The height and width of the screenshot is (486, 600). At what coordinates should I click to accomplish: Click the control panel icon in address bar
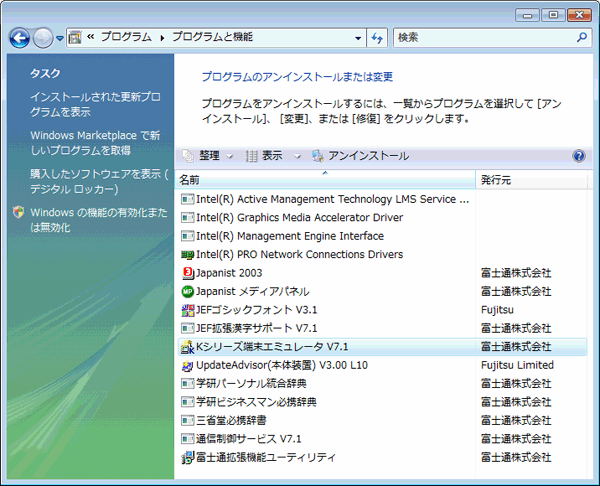(x=75, y=38)
